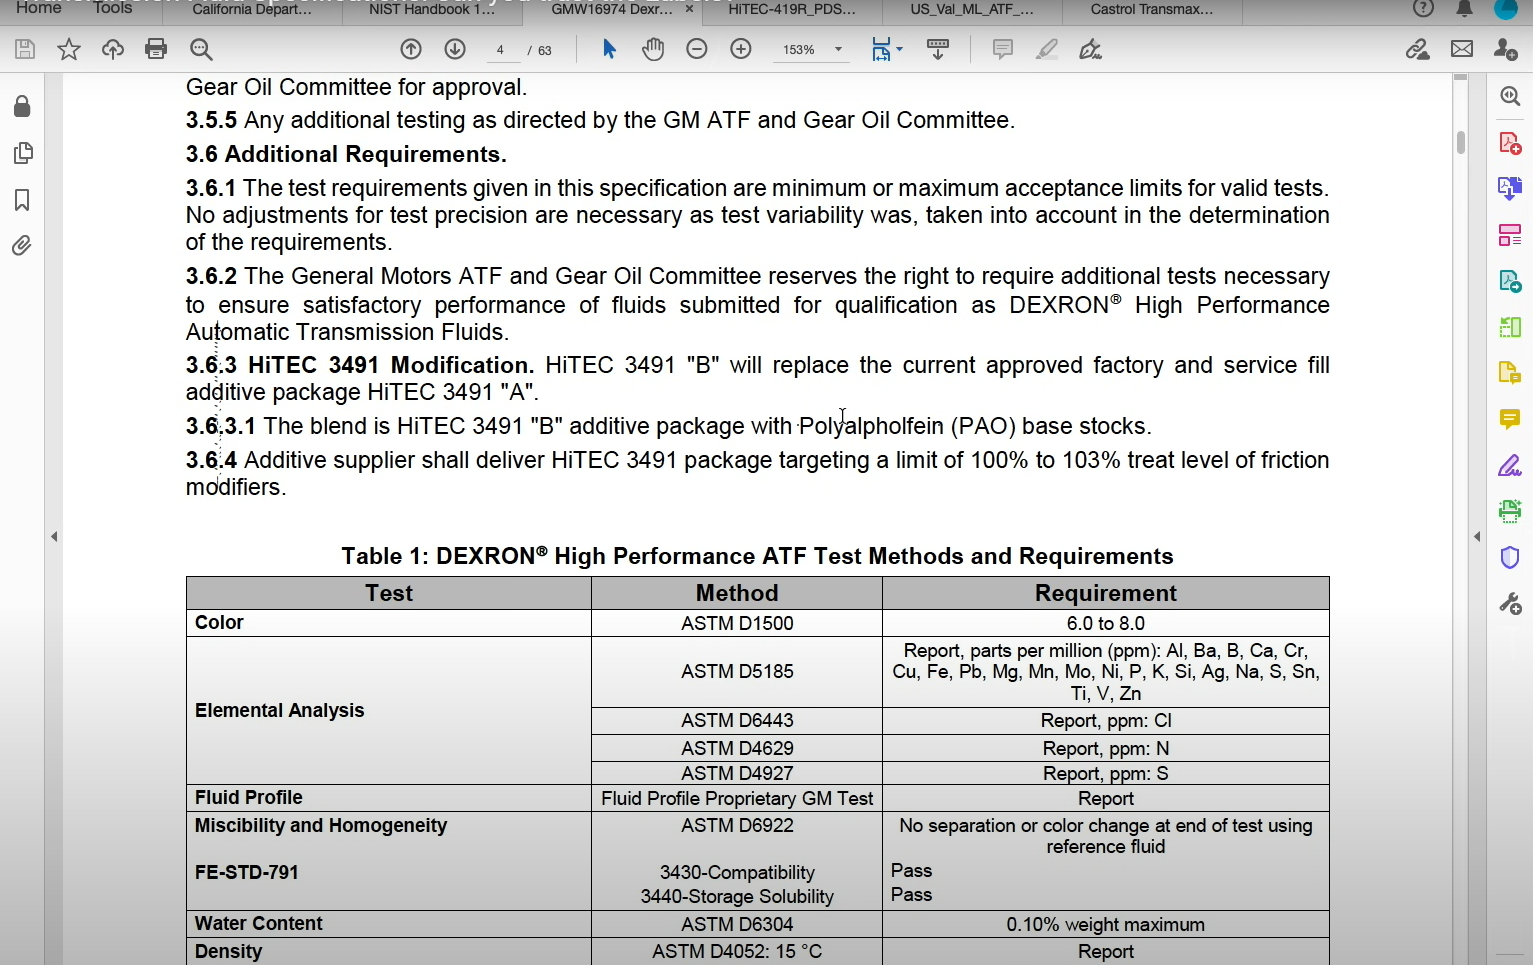Click the "ASTM D6922" method cell
This screenshot has width=1533, height=965.
[737, 826]
